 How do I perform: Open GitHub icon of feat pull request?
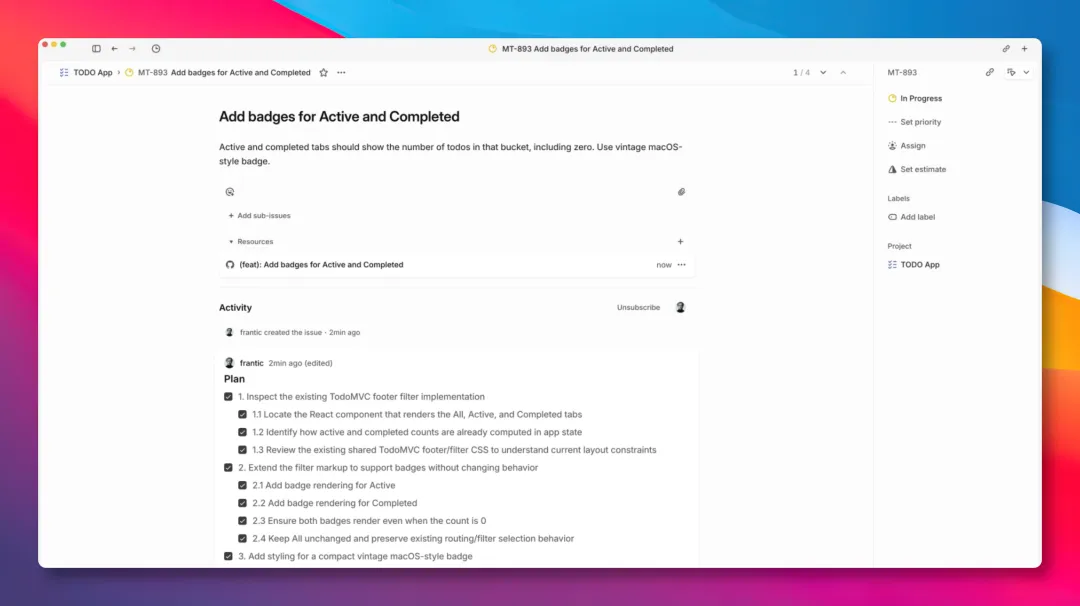(x=230, y=264)
